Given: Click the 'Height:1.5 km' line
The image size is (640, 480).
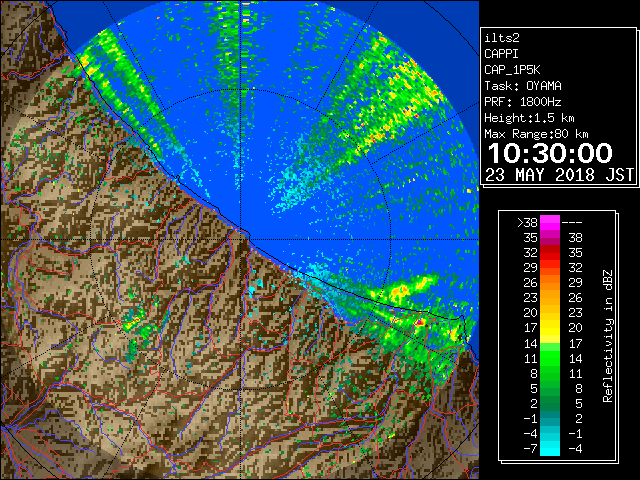Looking at the screenshot, I should [529, 118].
